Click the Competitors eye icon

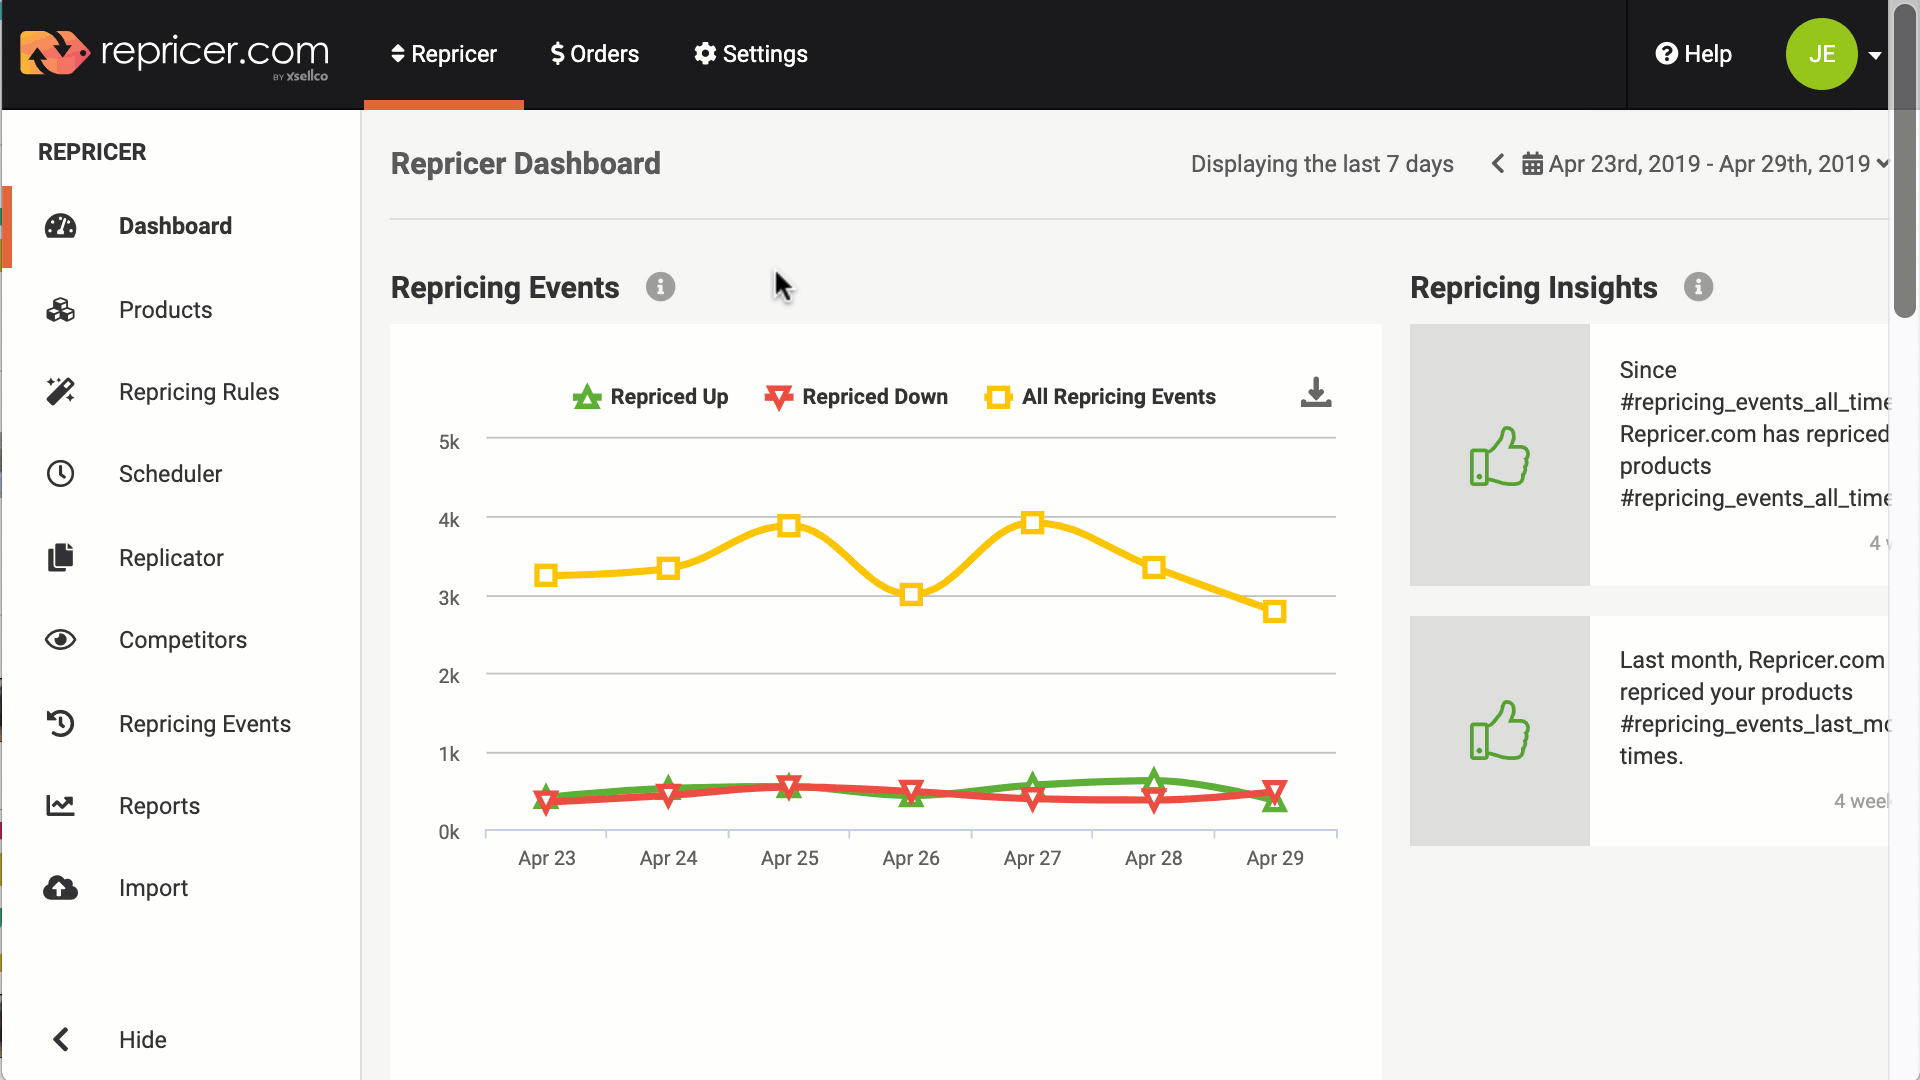point(61,640)
